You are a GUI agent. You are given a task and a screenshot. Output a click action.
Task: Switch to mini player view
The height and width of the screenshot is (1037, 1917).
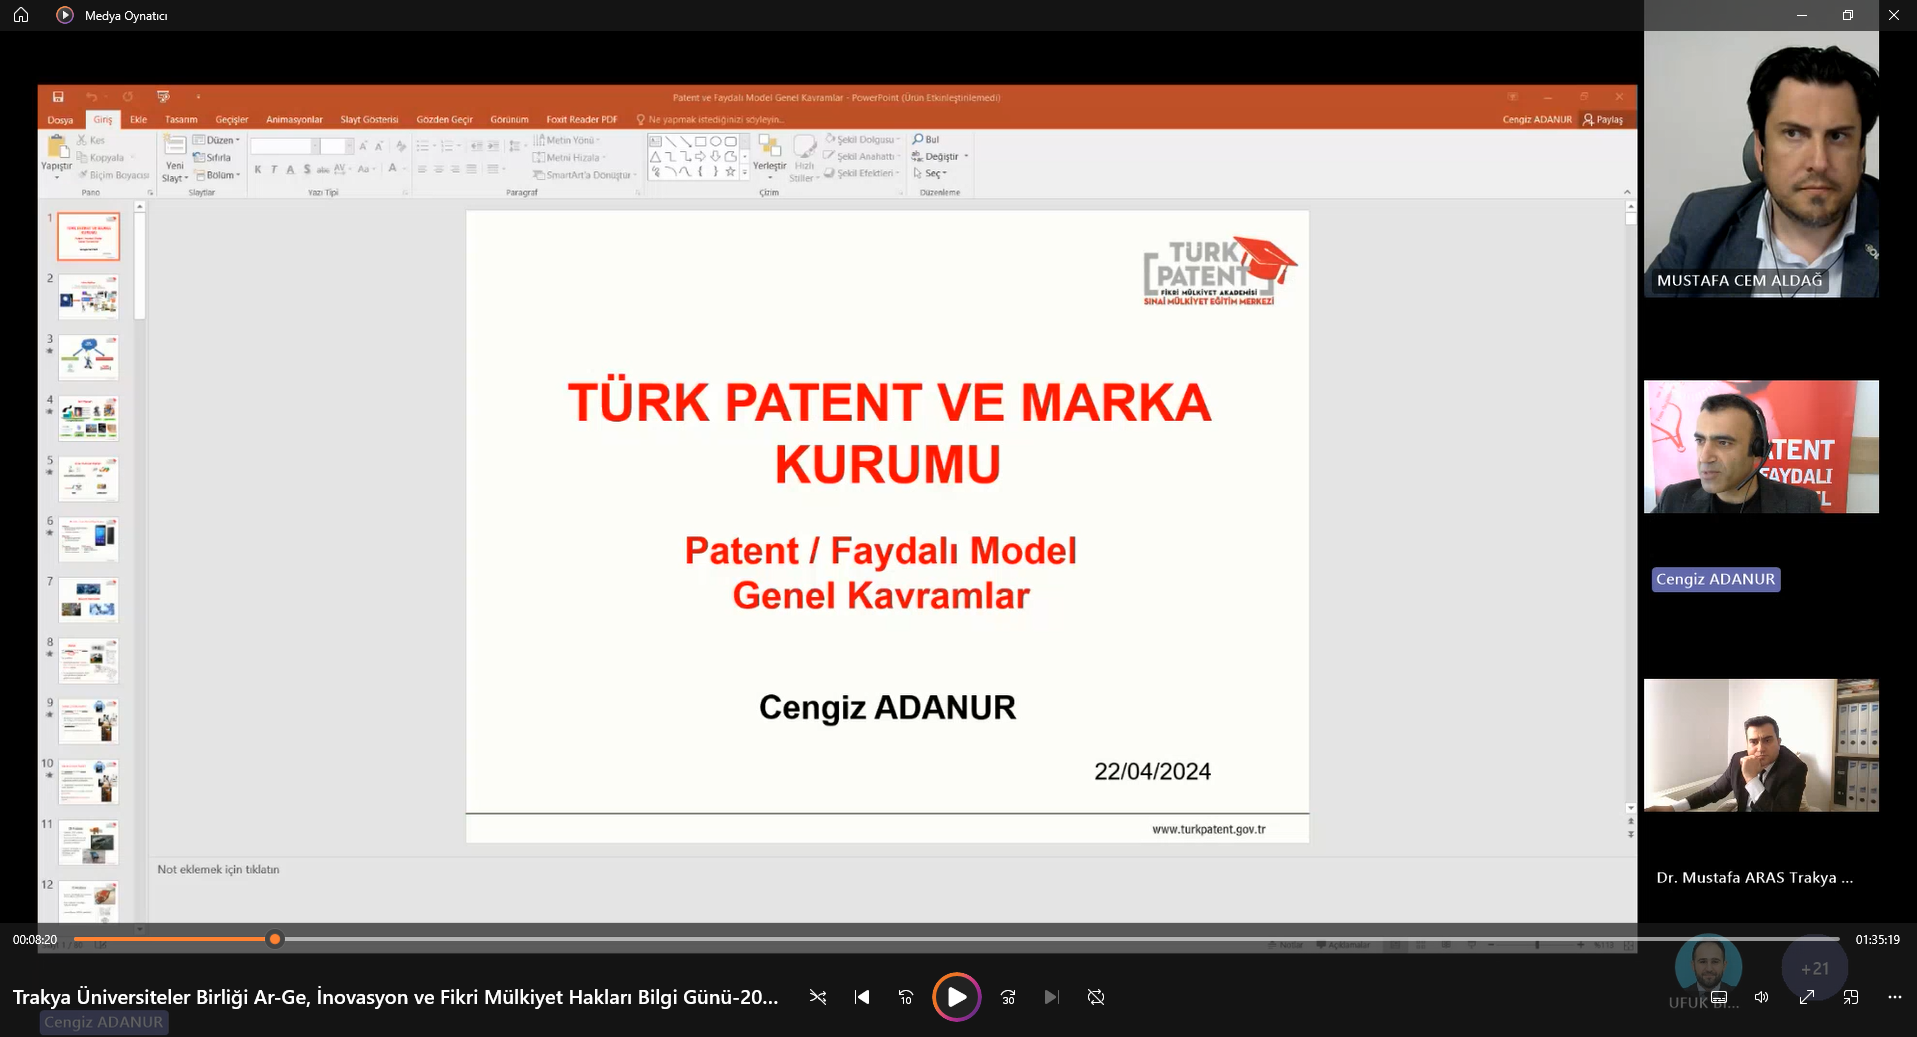[1851, 997]
